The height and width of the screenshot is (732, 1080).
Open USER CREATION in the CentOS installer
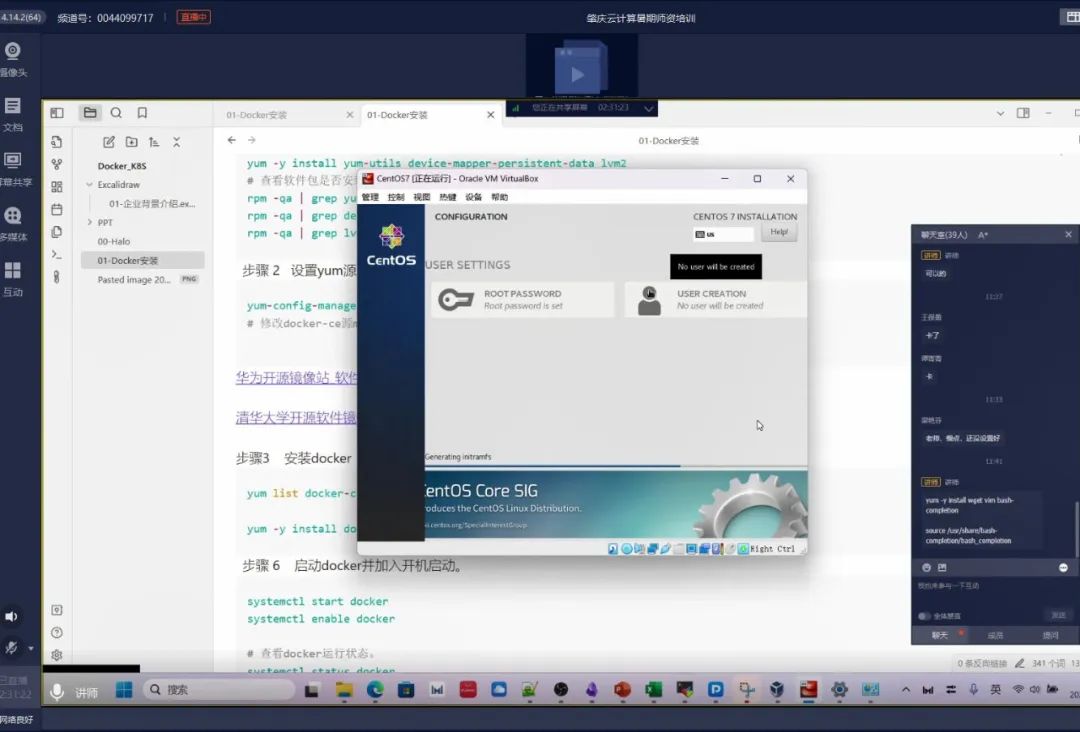(711, 299)
